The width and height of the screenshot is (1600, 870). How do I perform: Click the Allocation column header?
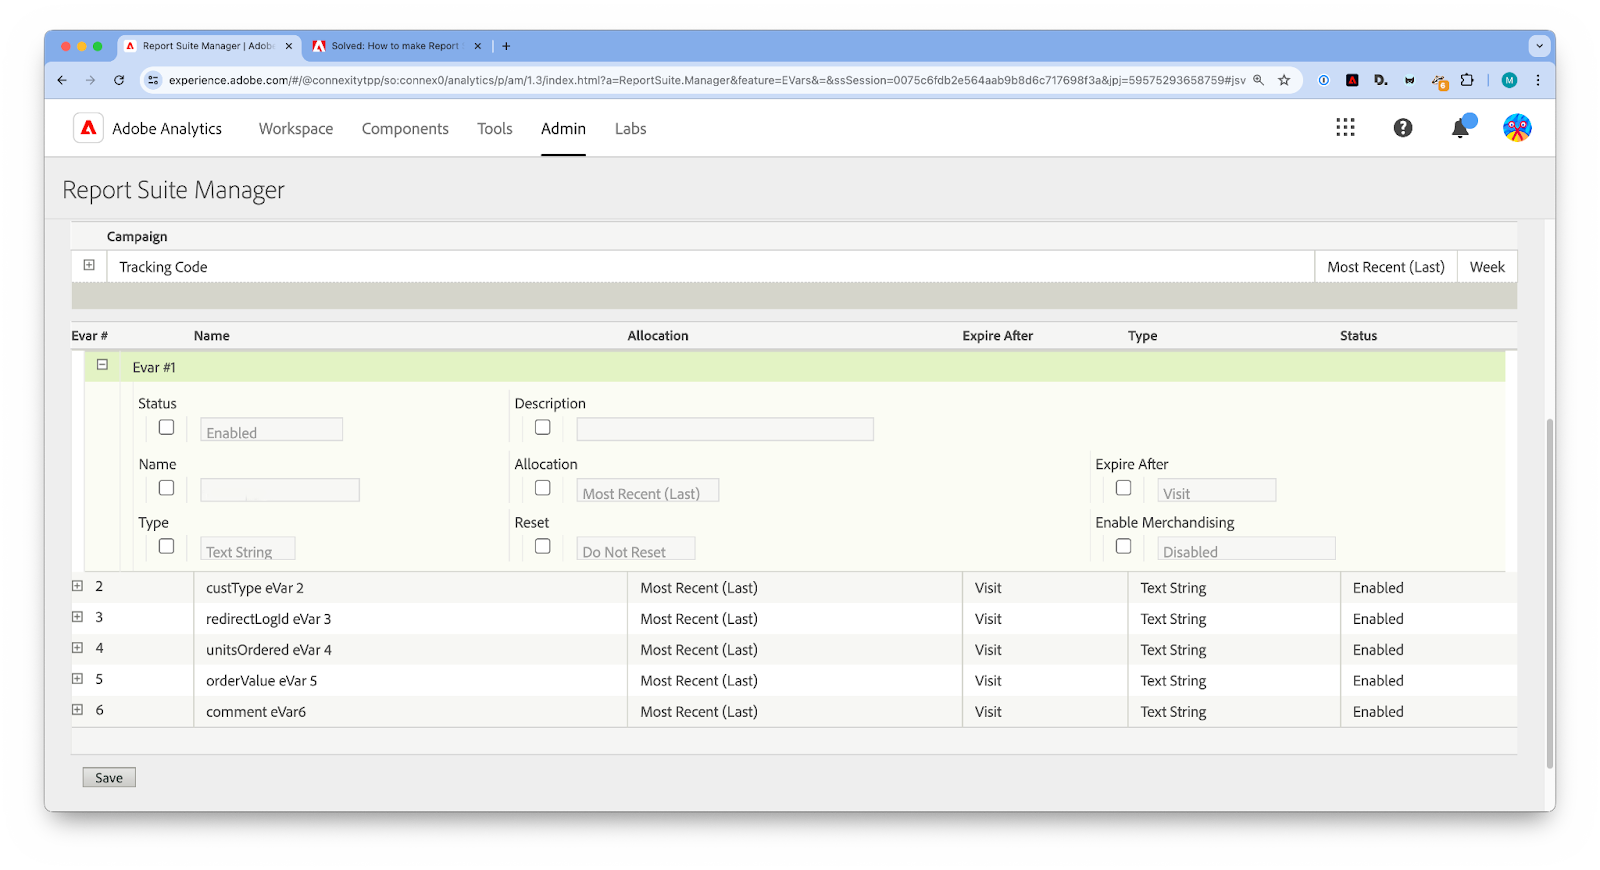tap(658, 336)
